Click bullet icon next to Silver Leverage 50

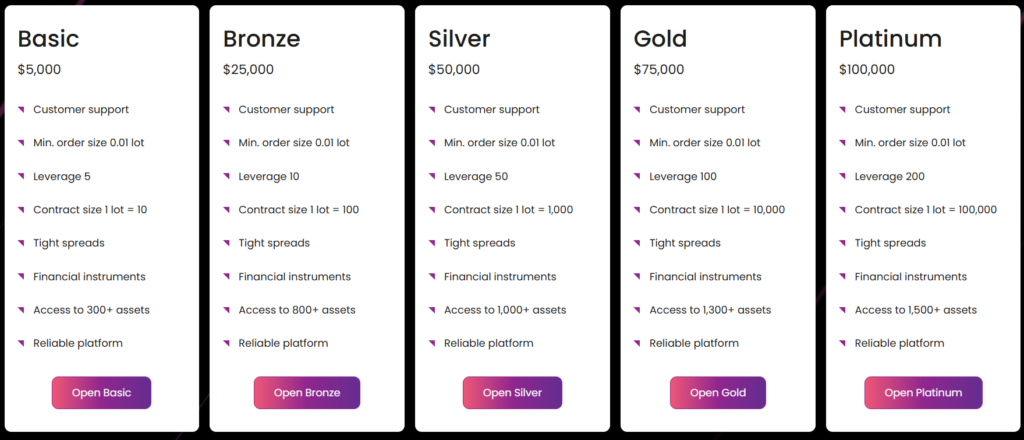(432, 177)
